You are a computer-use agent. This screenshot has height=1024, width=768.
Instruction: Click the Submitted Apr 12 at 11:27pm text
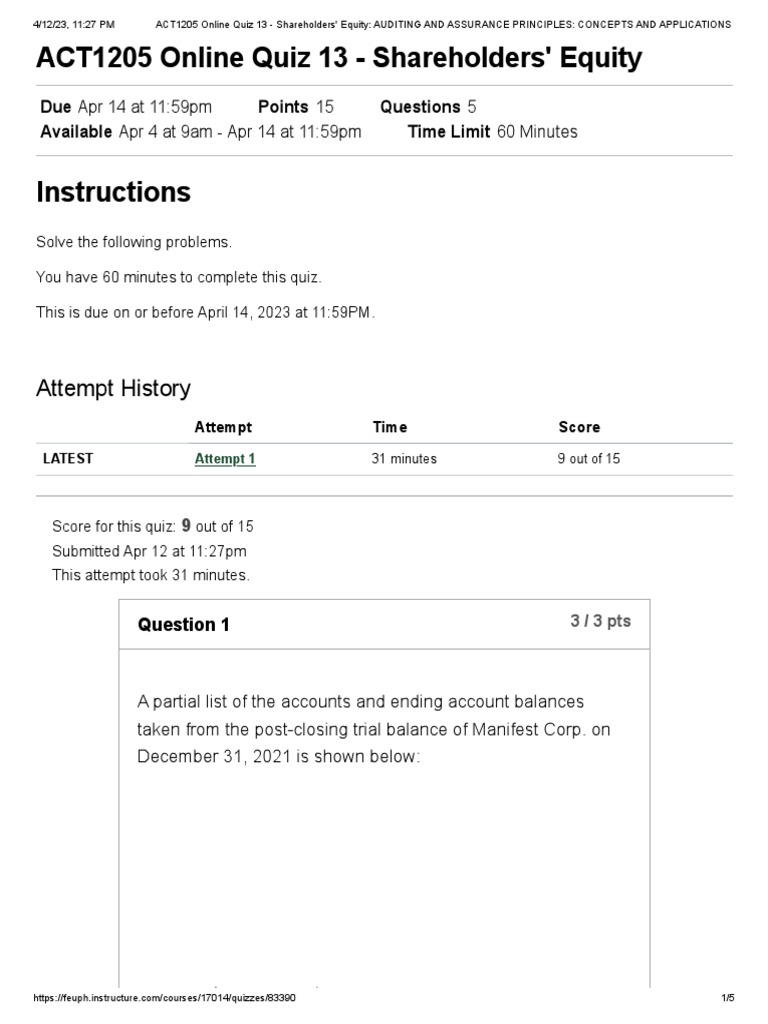pos(149,551)
